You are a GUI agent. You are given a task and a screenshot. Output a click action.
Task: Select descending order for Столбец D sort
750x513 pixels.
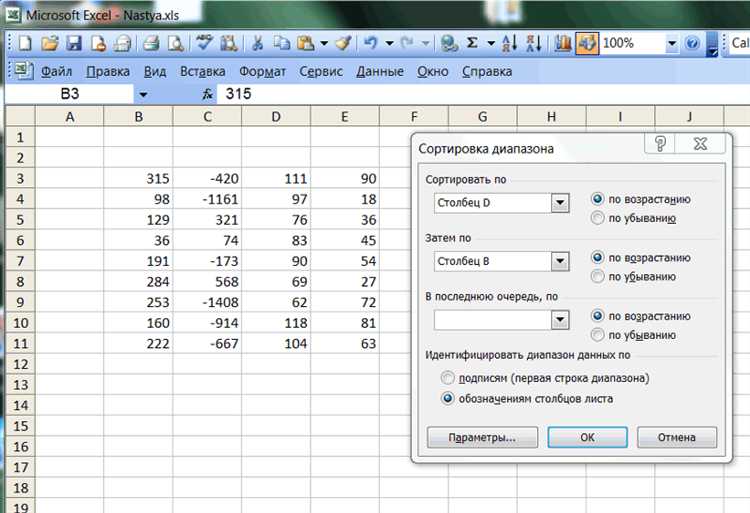pyautogui.click(x=597, y=218)
